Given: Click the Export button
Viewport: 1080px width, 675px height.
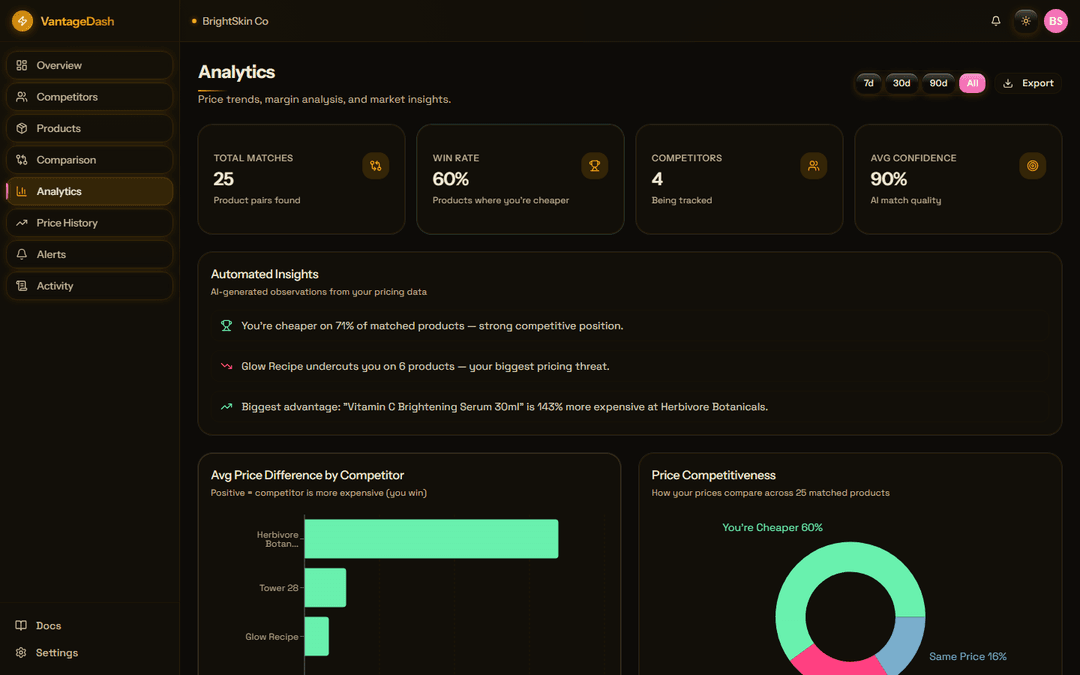Looking at the screenshot, I should coord(1028,83).
